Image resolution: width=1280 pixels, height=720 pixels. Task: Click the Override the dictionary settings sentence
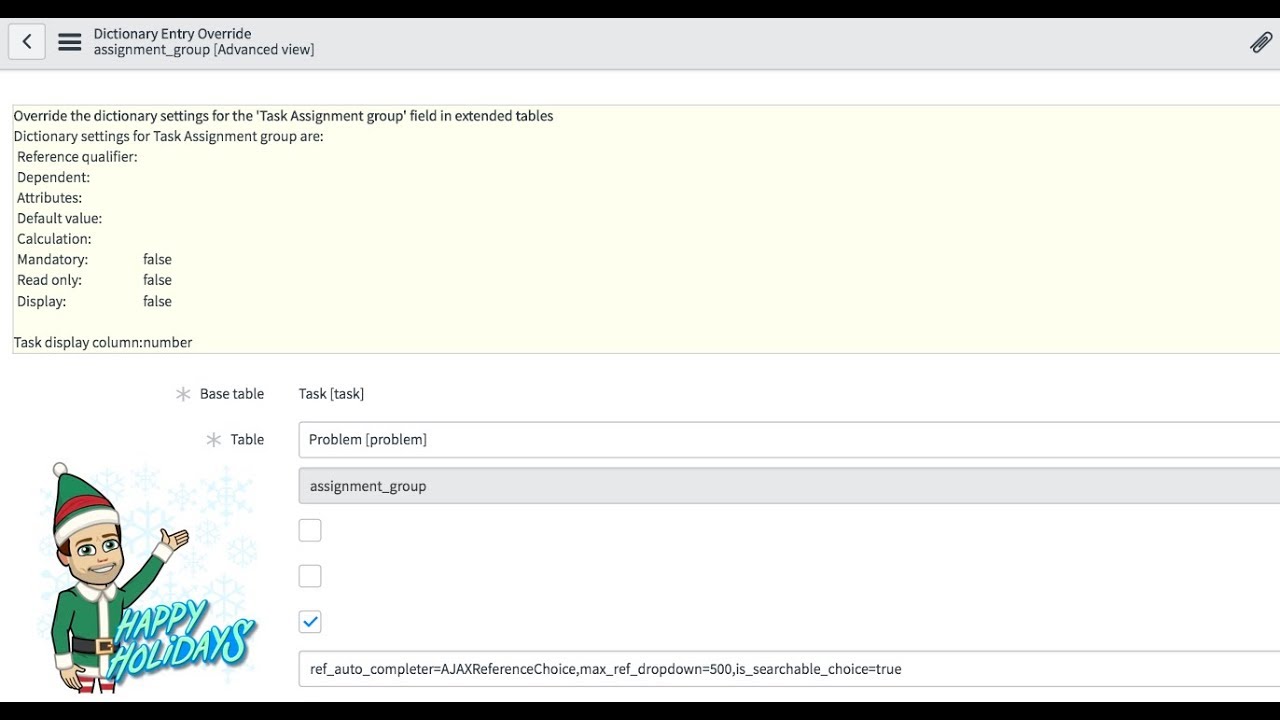coord(283,116)
